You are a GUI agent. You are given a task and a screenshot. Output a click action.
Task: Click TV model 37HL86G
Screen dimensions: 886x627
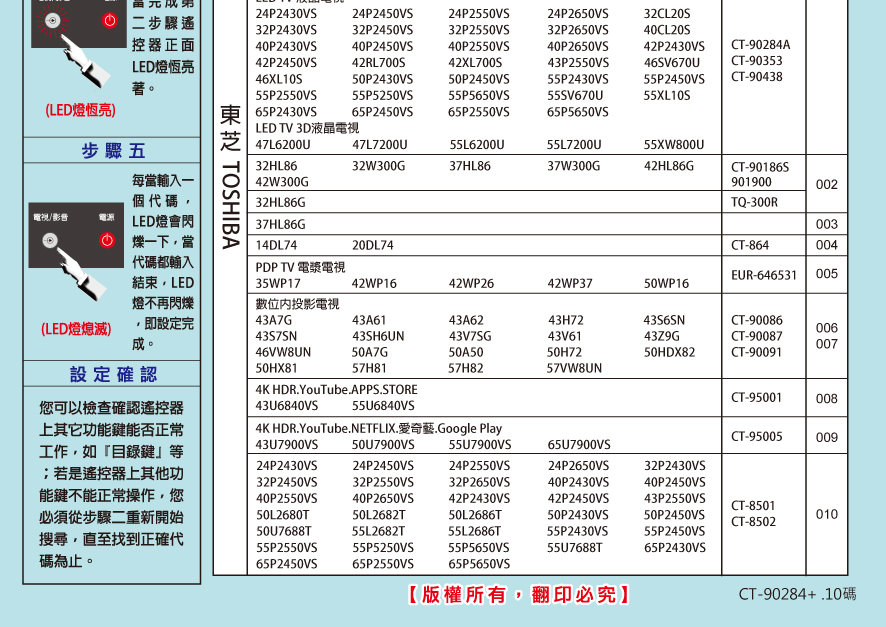tap(280, 224)
